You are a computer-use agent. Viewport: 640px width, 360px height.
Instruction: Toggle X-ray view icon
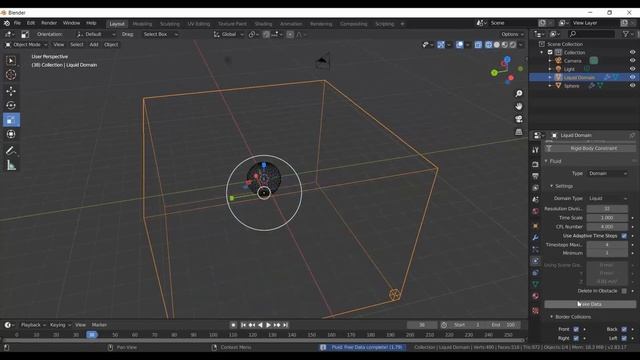[478, 44]
